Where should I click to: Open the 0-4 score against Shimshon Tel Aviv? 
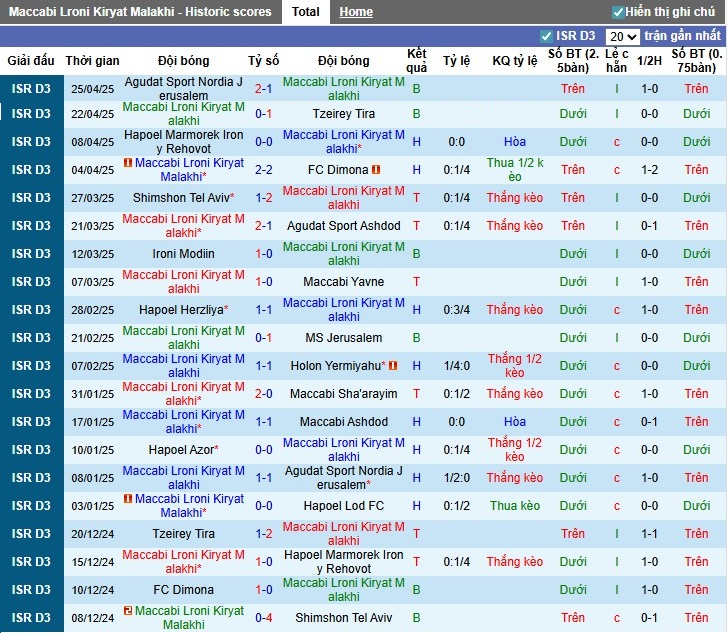[x=264, y=618]
